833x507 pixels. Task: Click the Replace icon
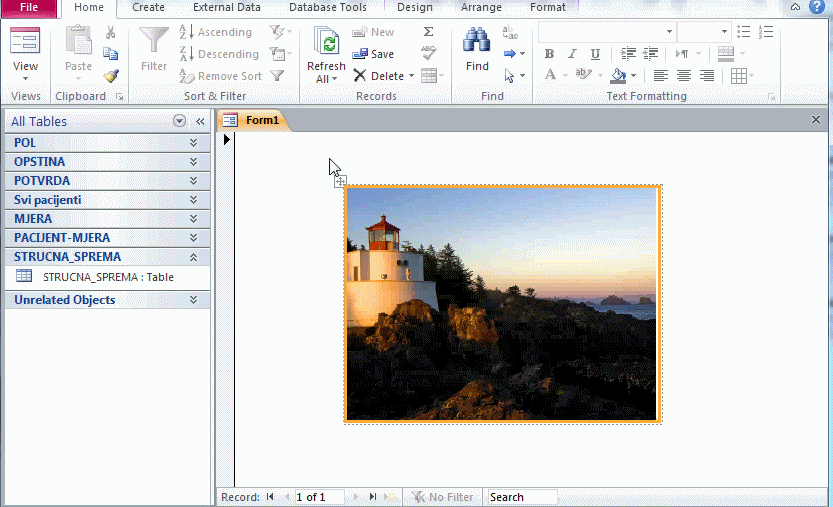pos(510,32)
